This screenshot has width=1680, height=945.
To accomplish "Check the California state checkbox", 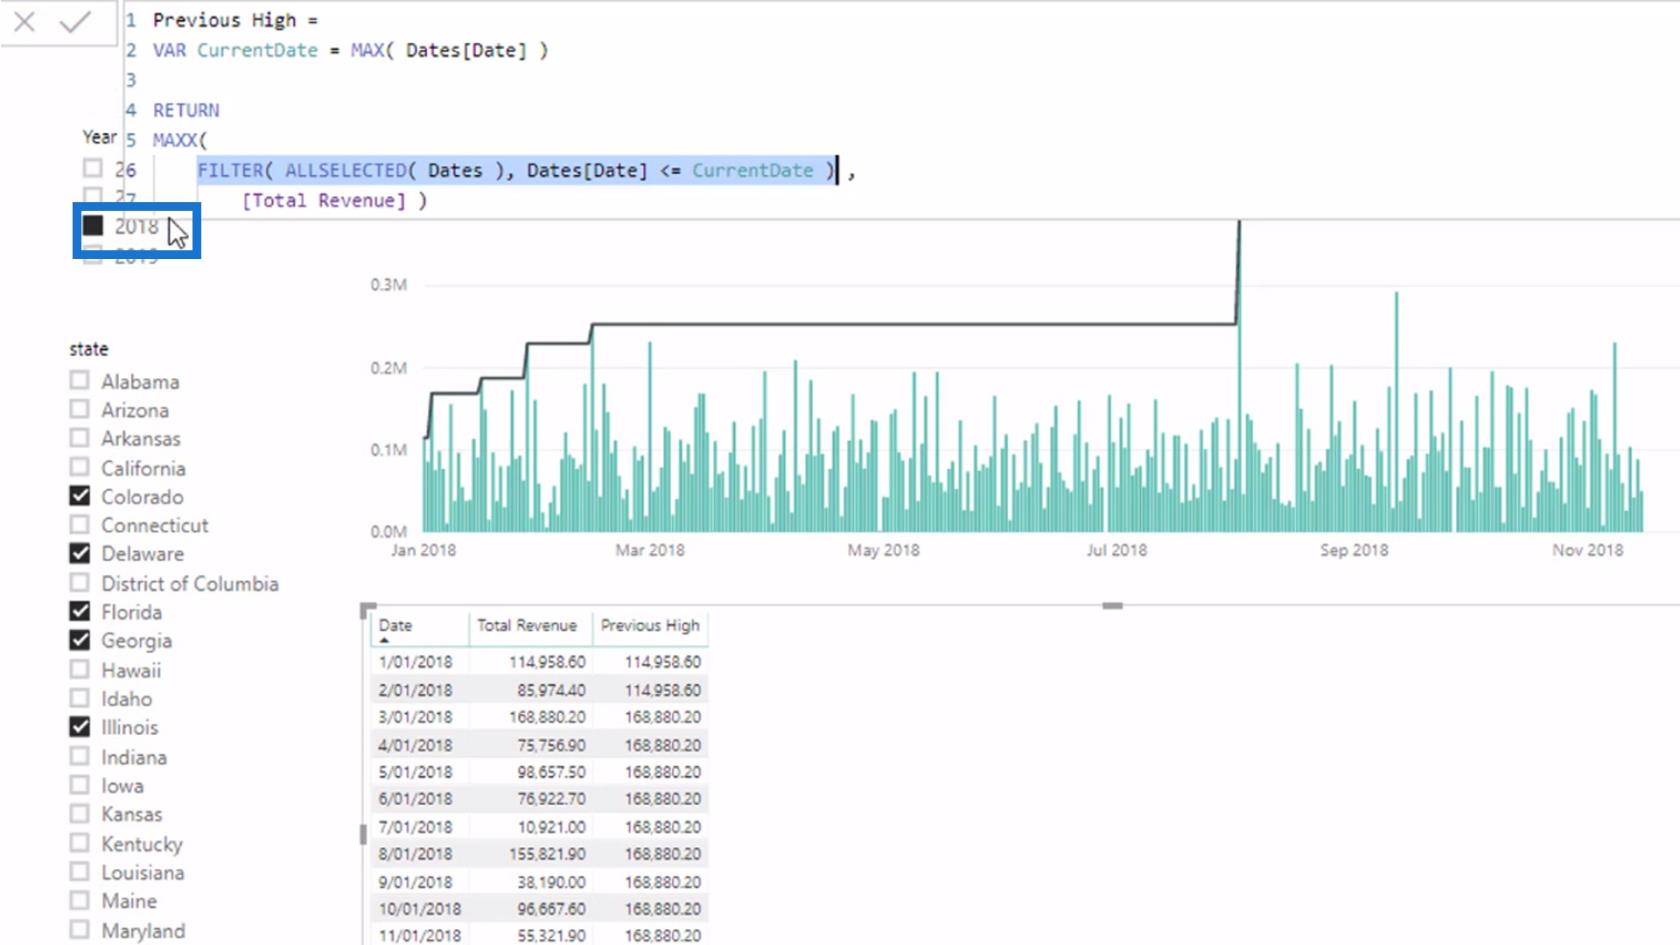I will [x=80, y=467].
